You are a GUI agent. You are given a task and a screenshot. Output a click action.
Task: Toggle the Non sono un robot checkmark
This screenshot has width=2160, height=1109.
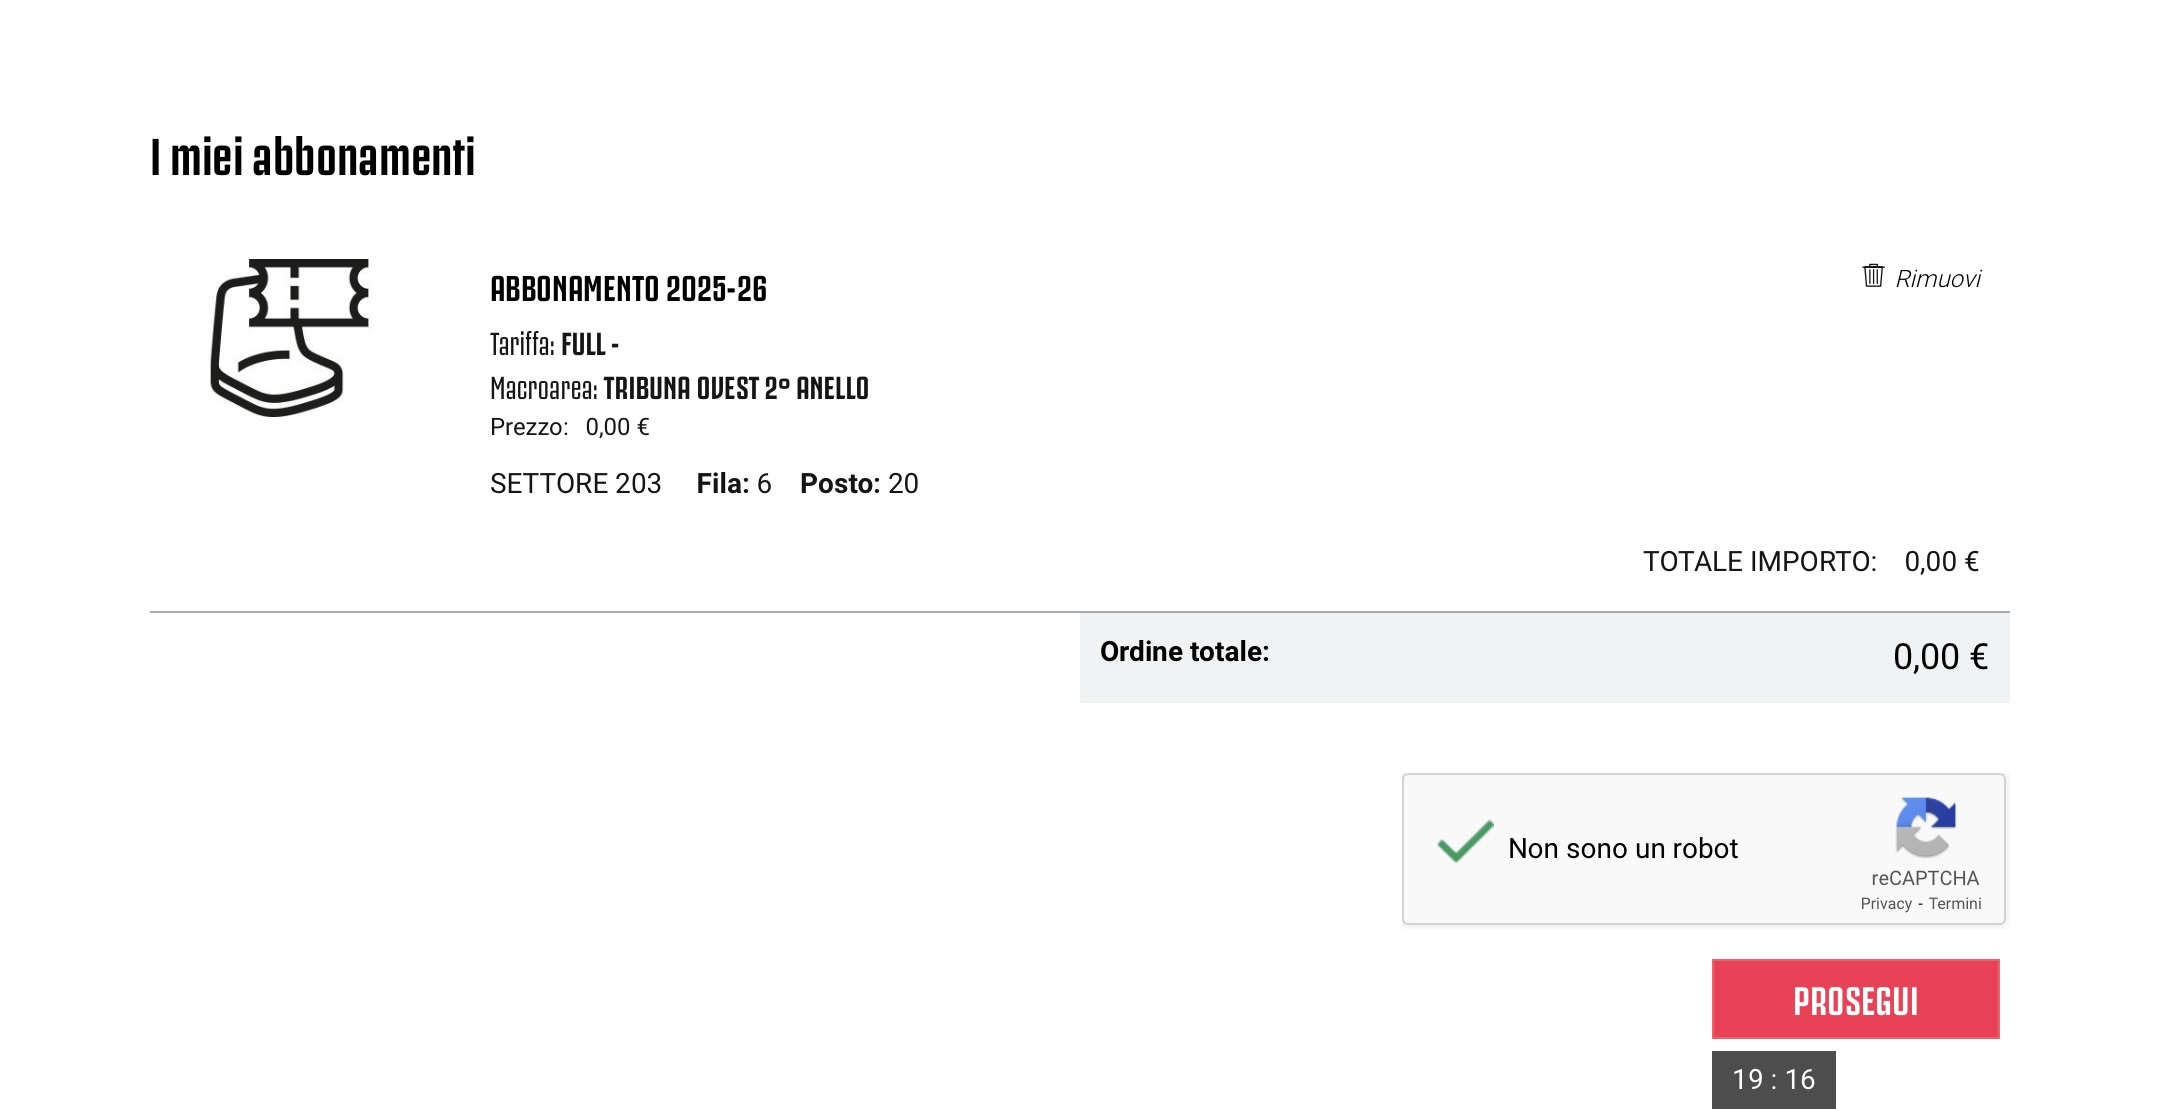point(1465,841)
